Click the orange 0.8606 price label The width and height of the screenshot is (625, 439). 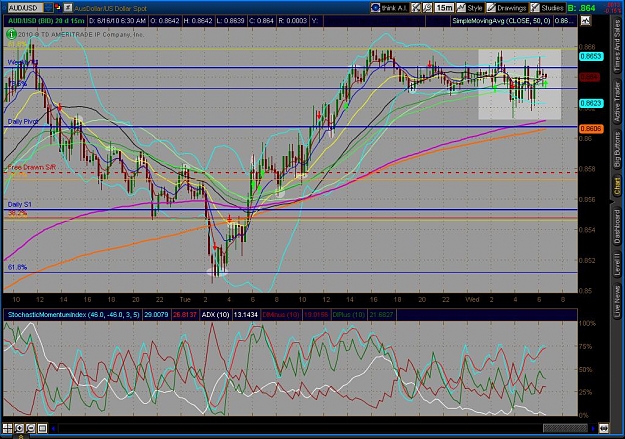click(x=591, y=129)
